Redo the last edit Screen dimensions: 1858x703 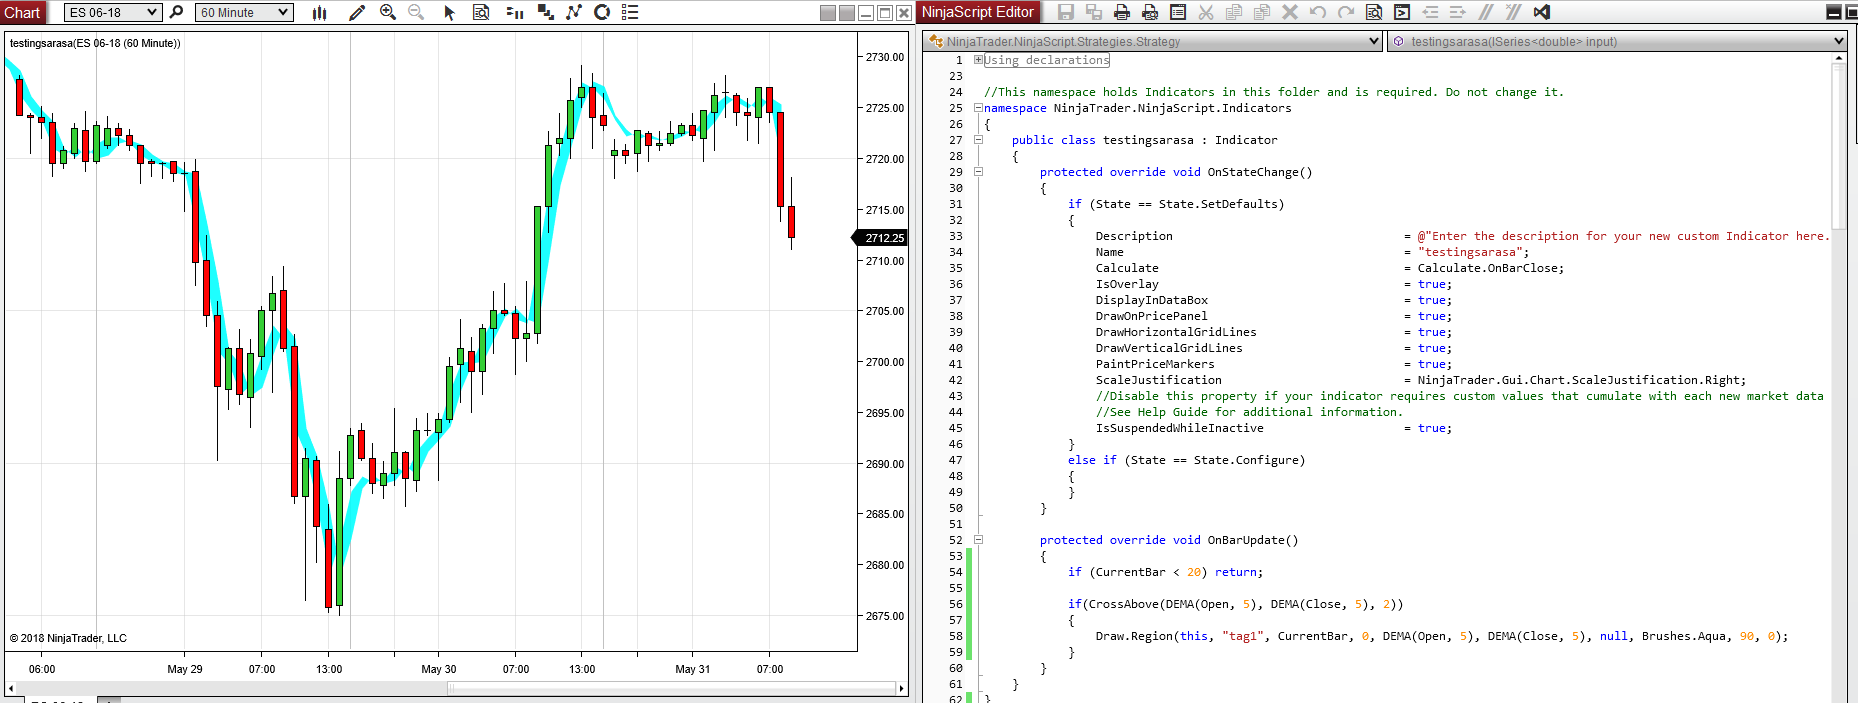click(1346, 12)
